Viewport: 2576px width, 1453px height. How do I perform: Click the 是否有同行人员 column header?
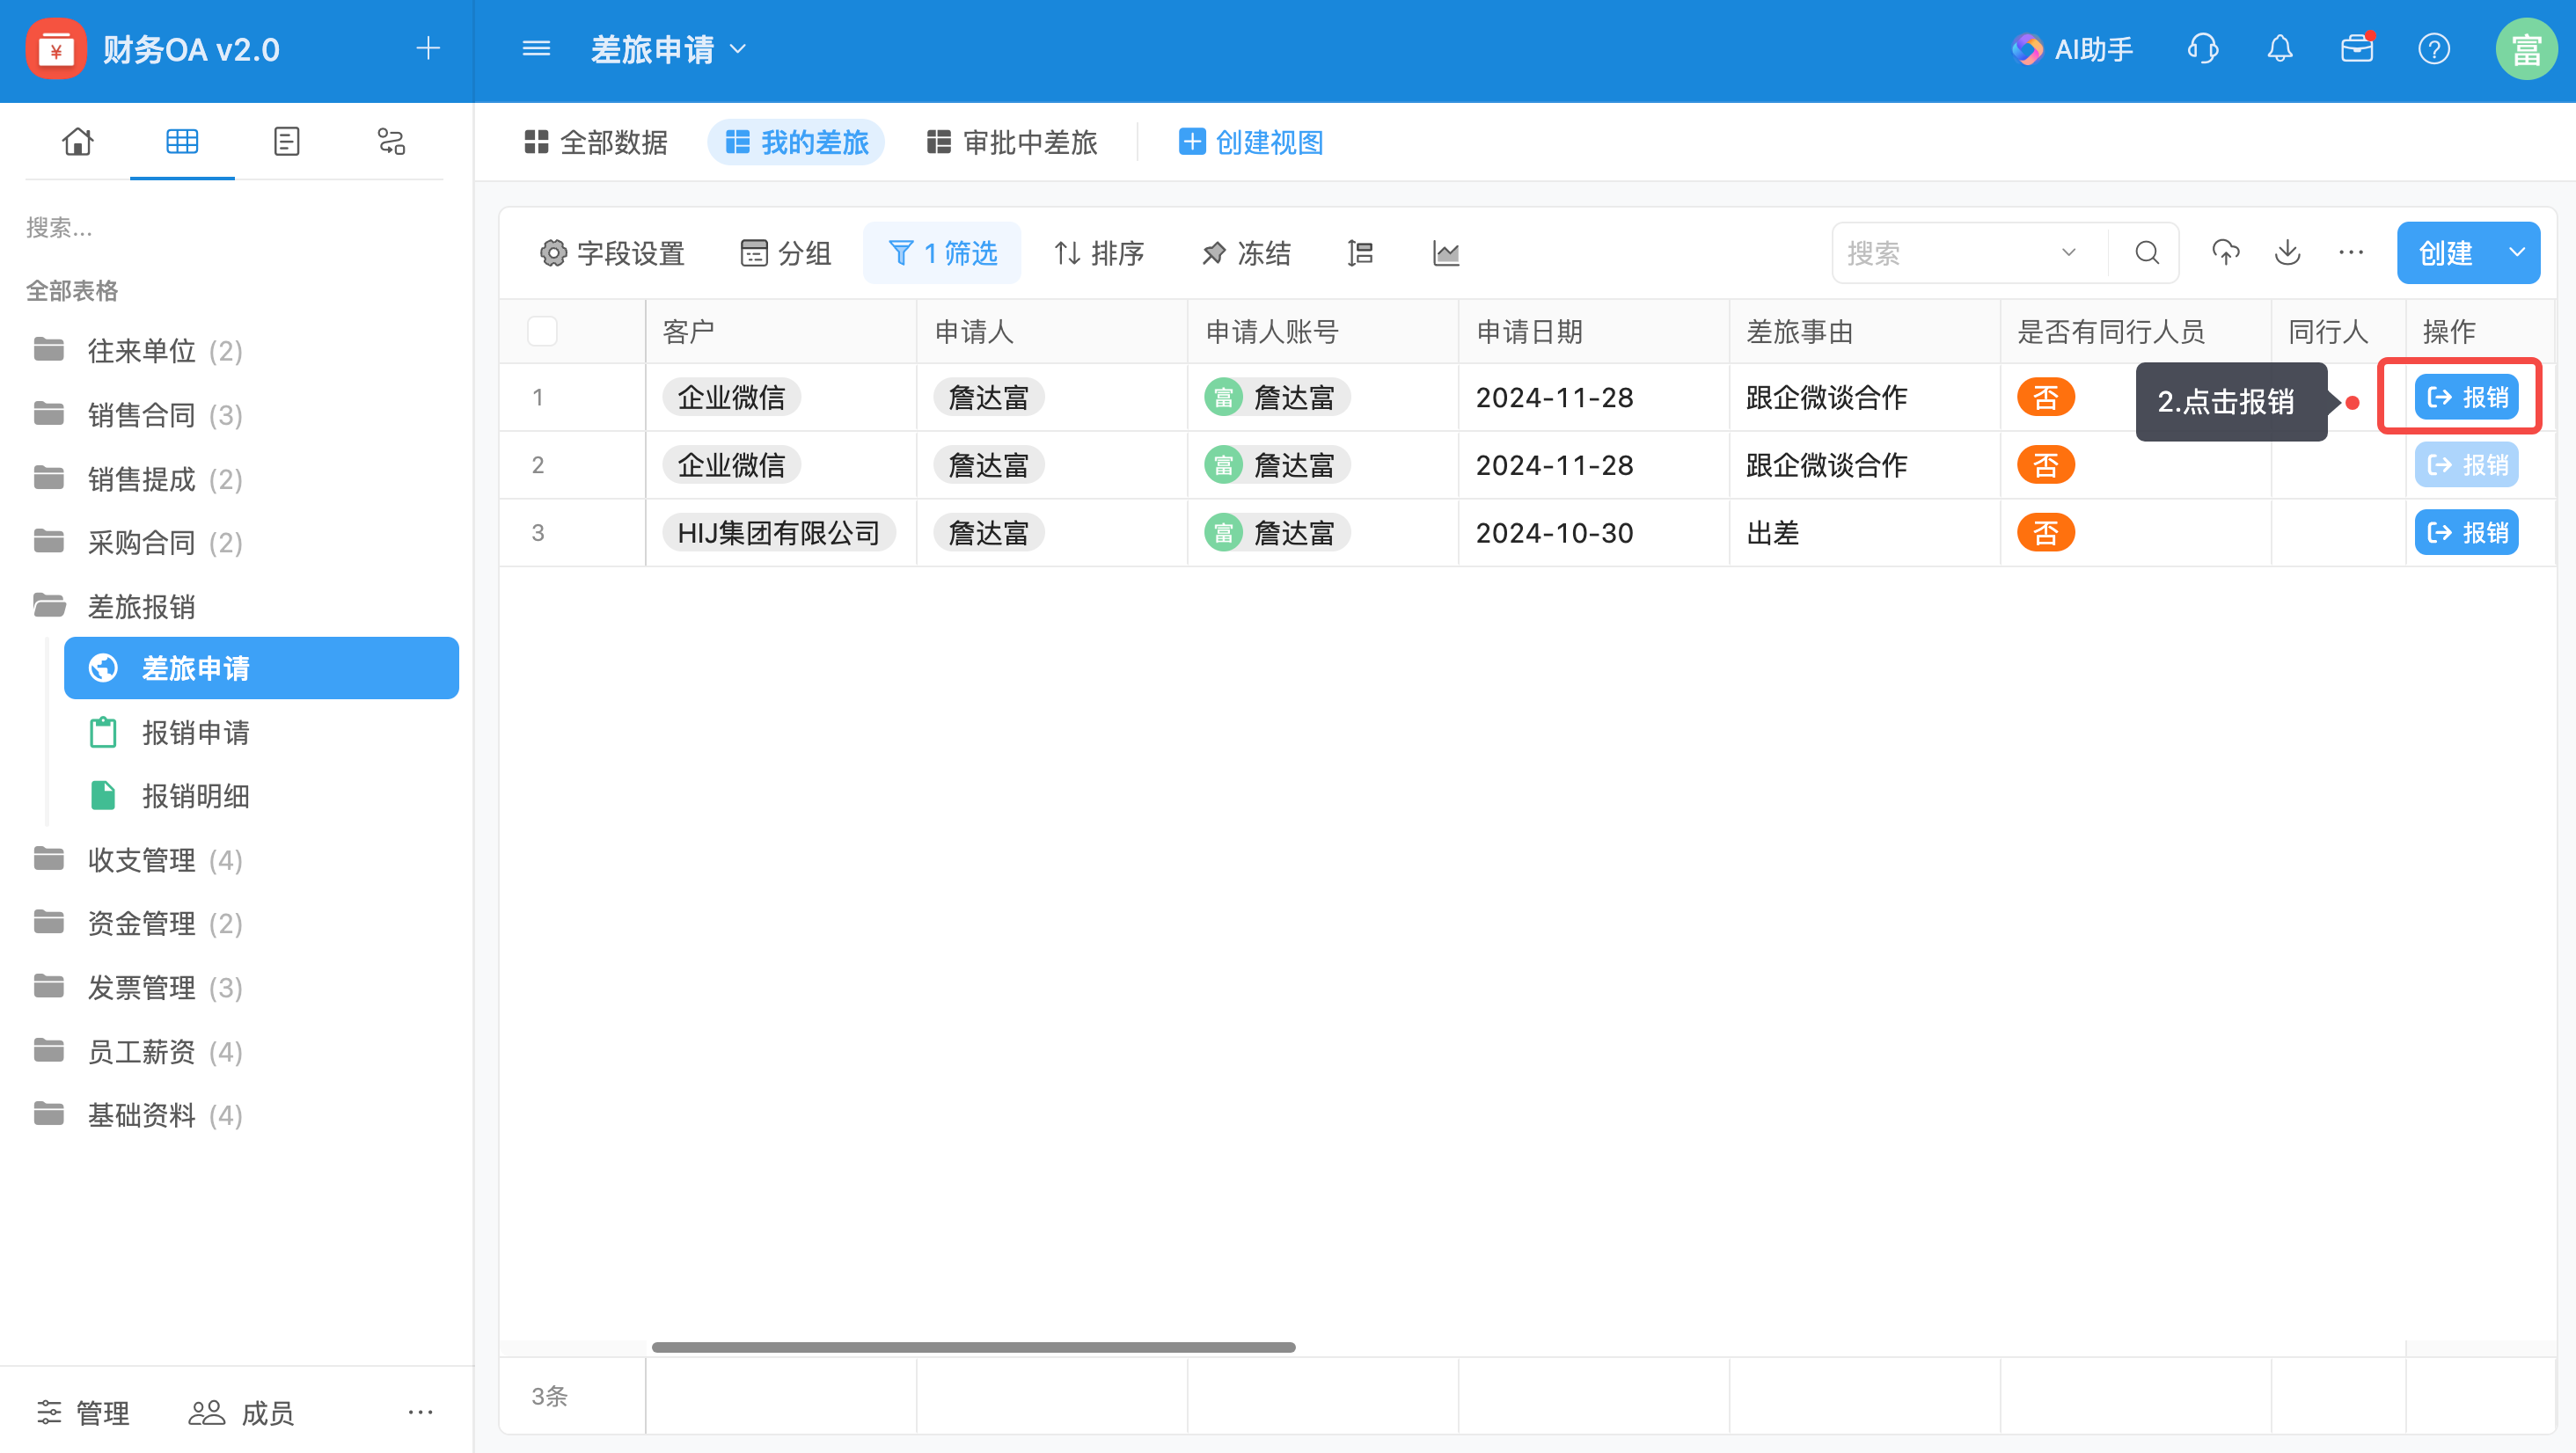coord(2135,331)
